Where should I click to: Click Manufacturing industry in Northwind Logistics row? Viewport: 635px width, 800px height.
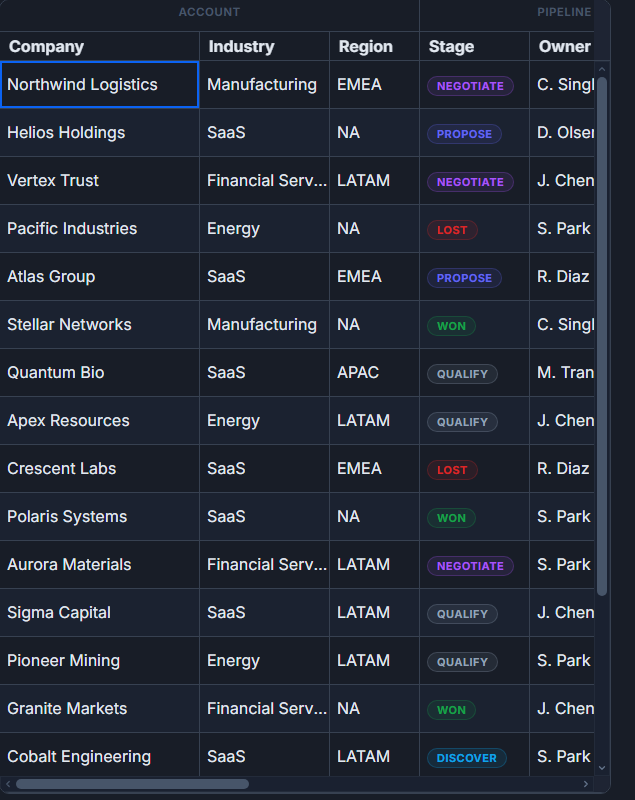coord(262,85)
